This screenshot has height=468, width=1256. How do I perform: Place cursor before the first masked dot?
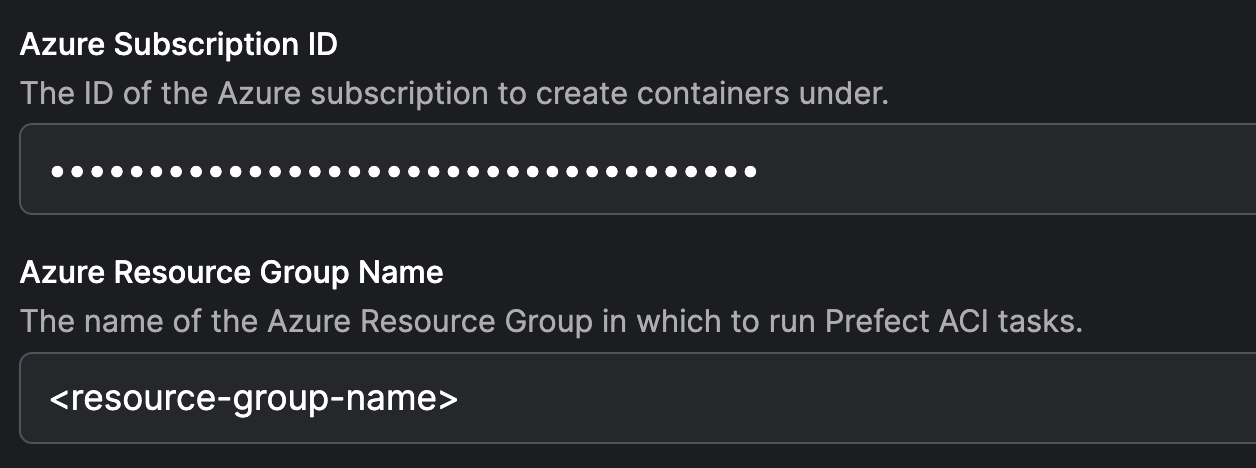(49, 171)
